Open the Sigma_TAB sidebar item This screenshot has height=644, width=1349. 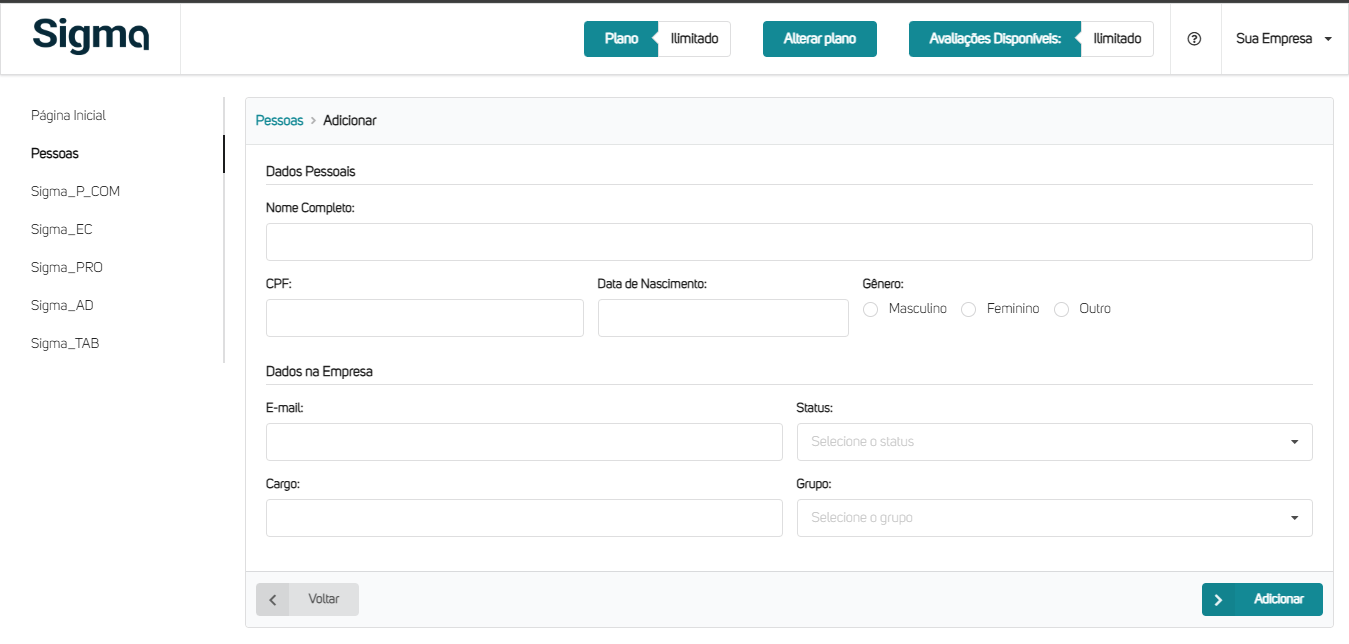pos(65,343)
